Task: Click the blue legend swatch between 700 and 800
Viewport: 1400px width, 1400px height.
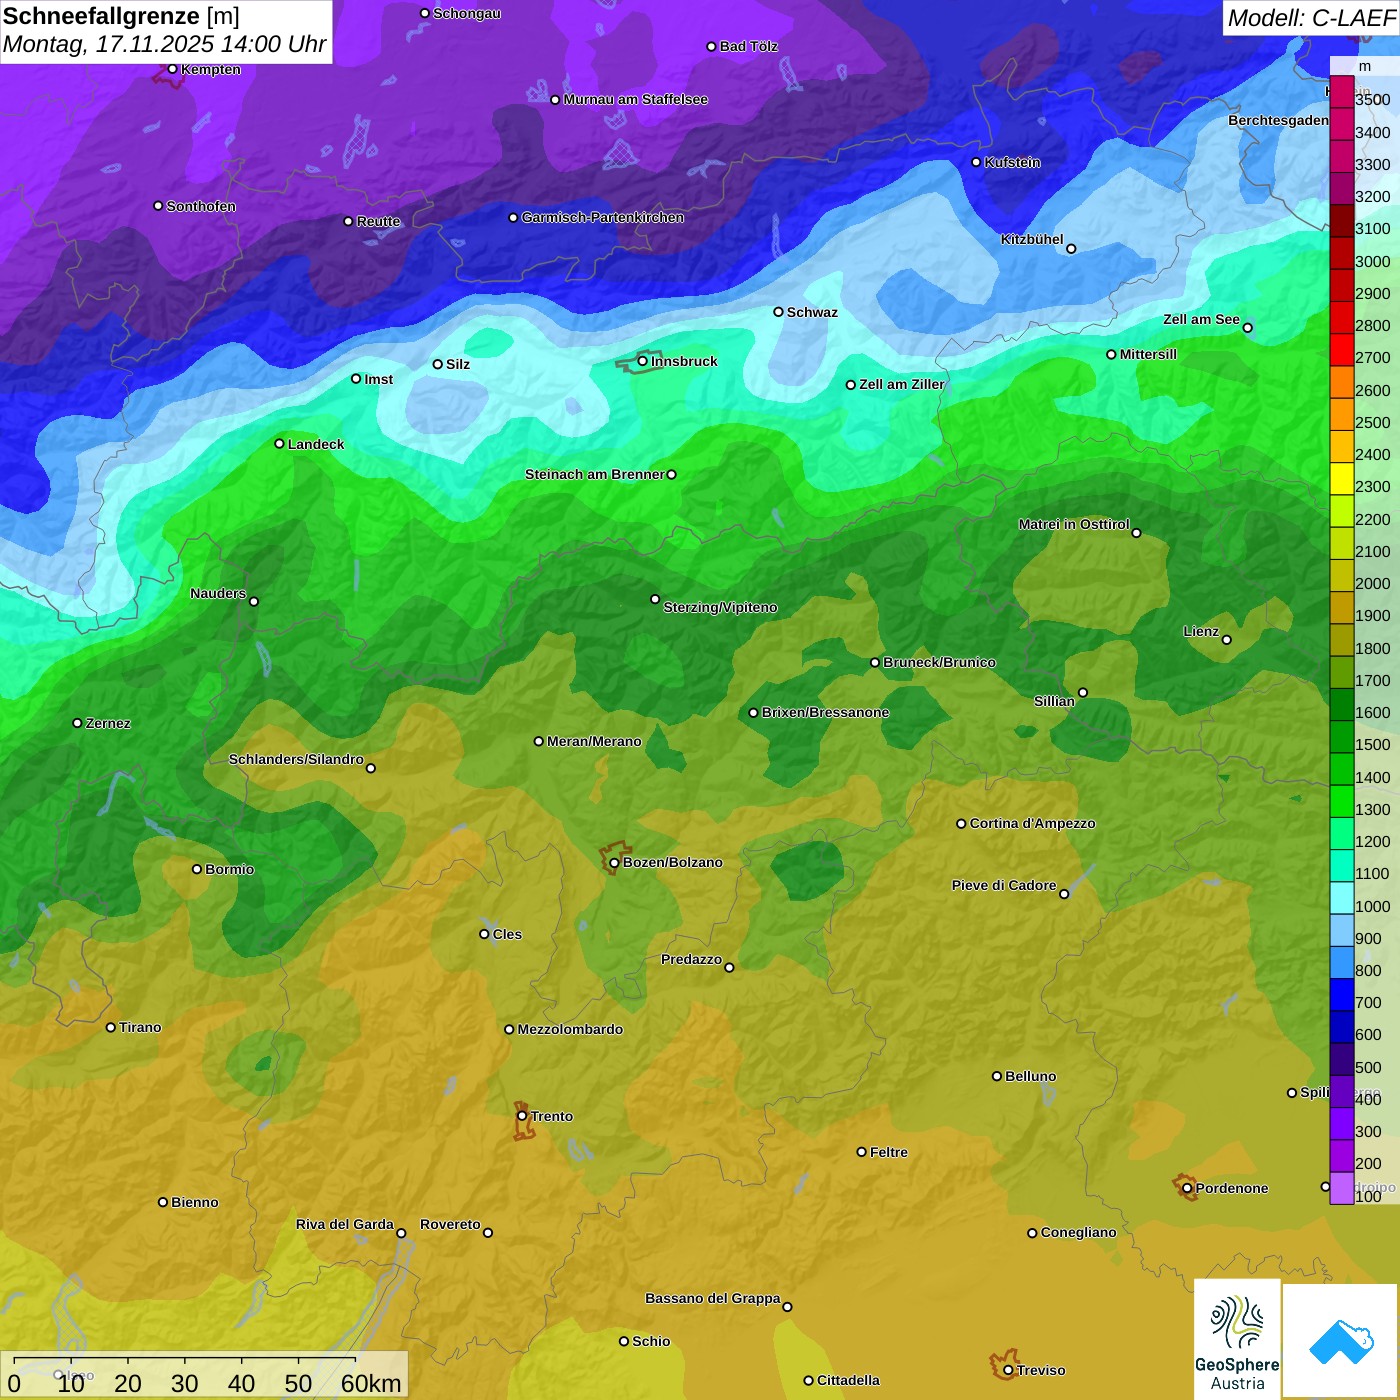Action: [1342, 994]
